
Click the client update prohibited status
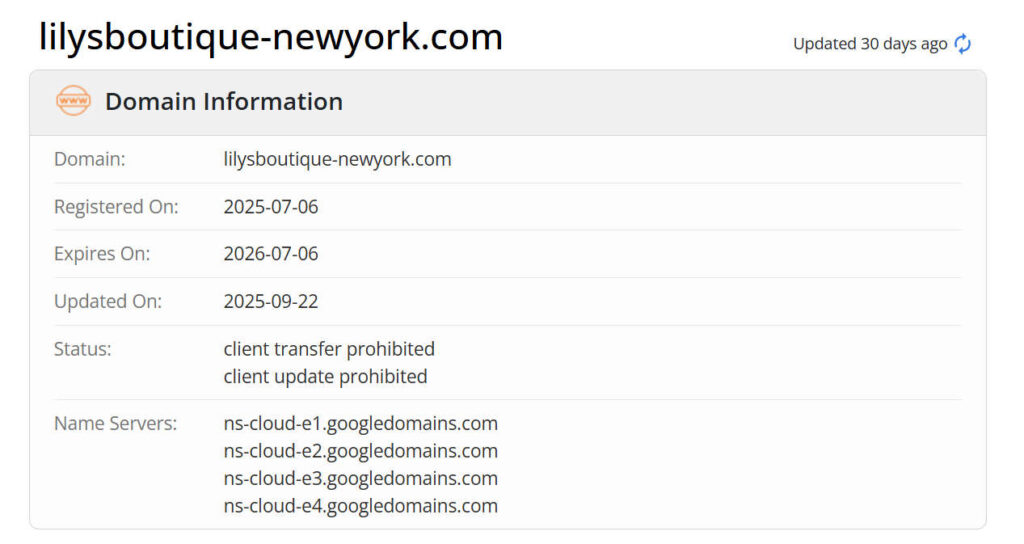(325, 377)
